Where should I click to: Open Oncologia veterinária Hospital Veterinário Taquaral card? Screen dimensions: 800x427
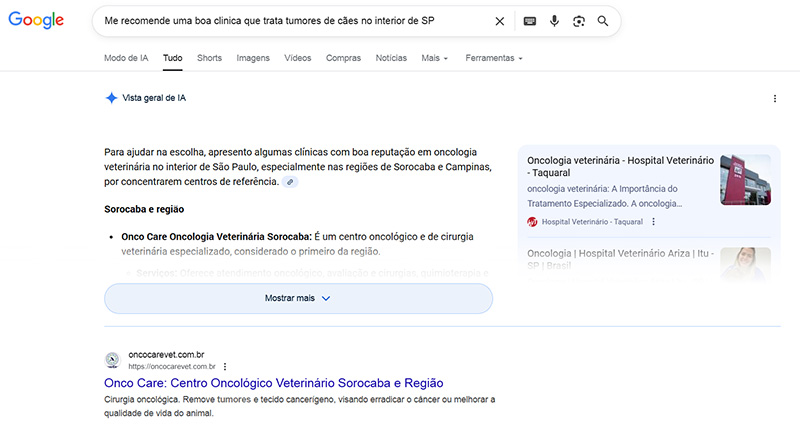tap(620, 166)
